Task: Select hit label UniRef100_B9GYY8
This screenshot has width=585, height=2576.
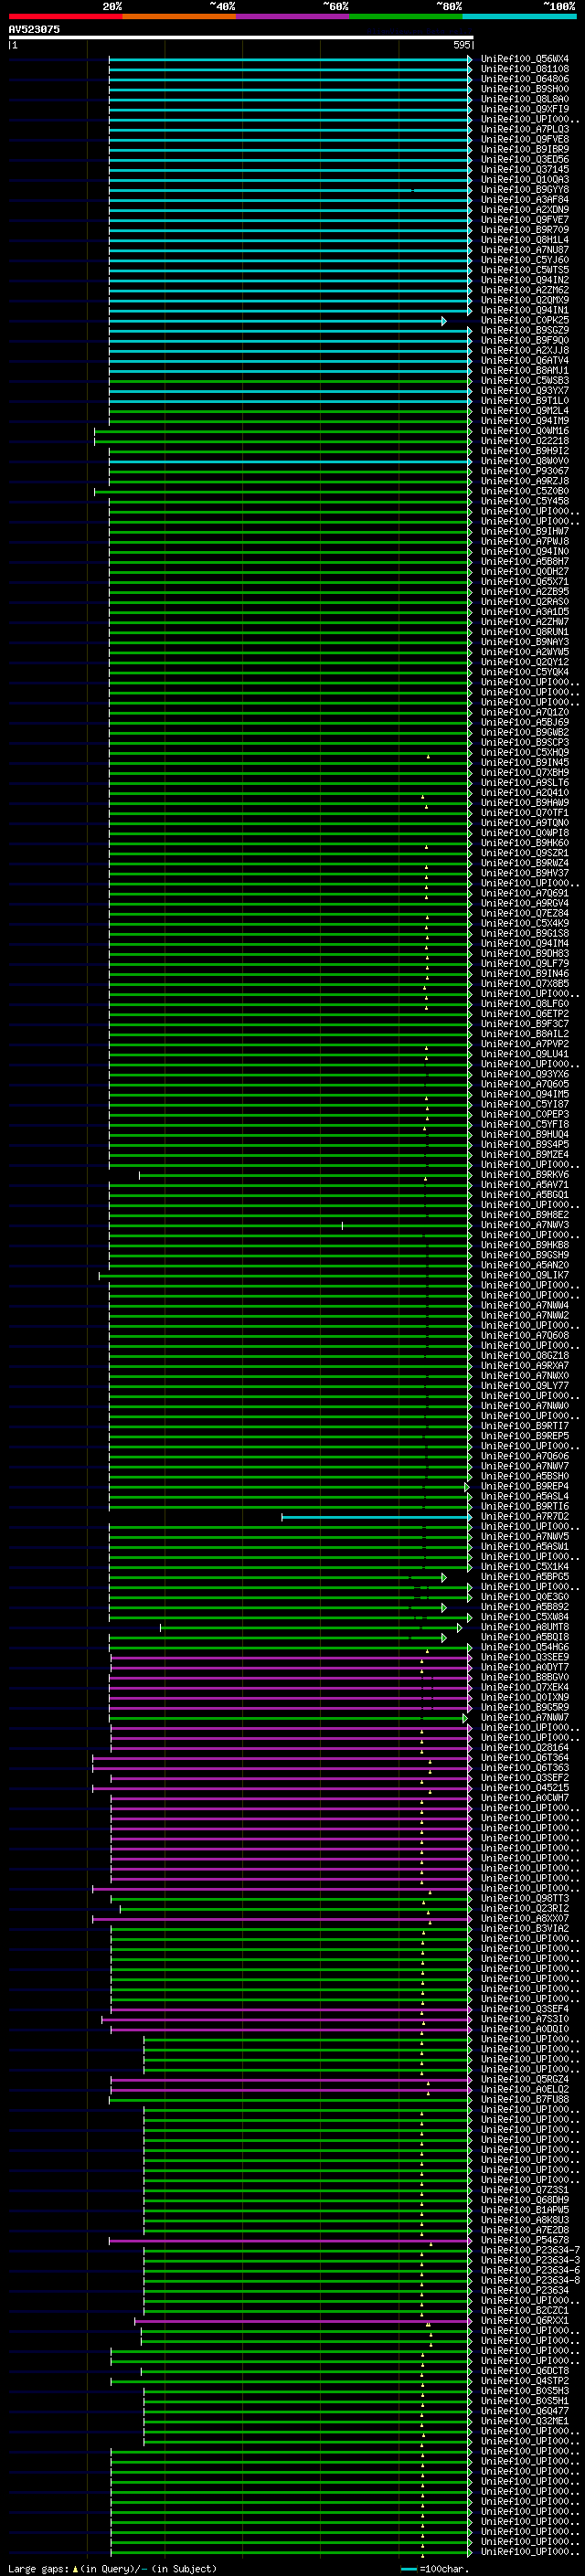Action: [x=525, y=189]
